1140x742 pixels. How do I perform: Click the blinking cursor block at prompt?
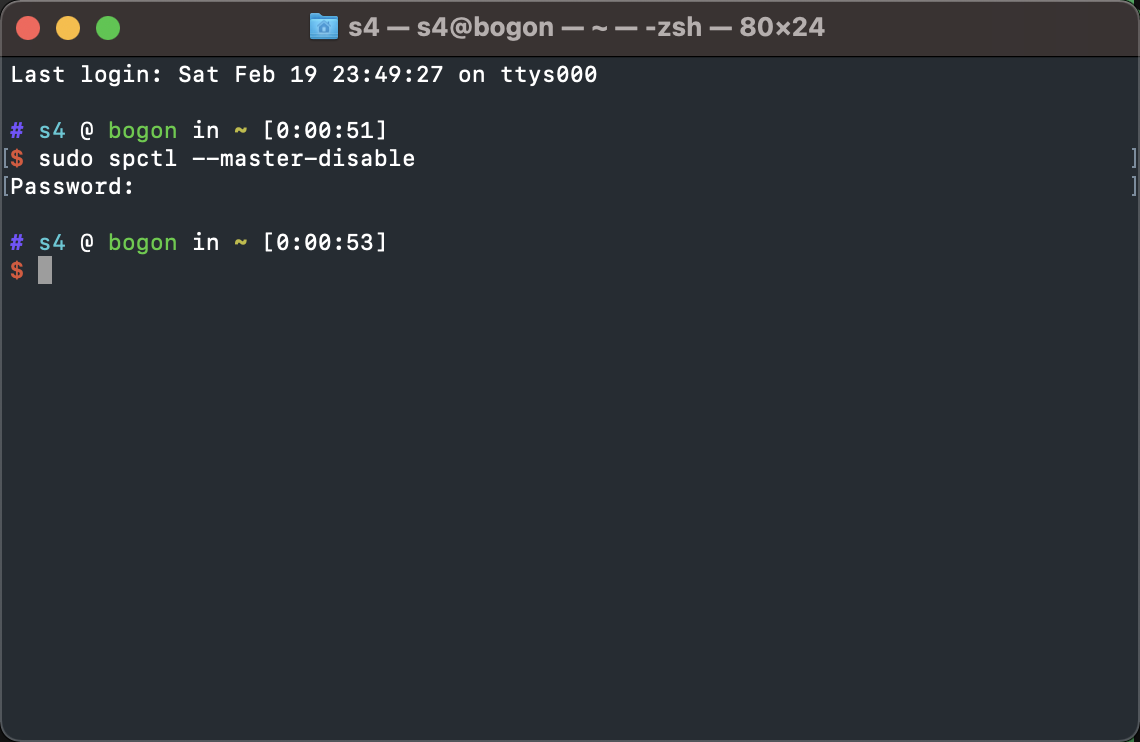tap(45, 270)
